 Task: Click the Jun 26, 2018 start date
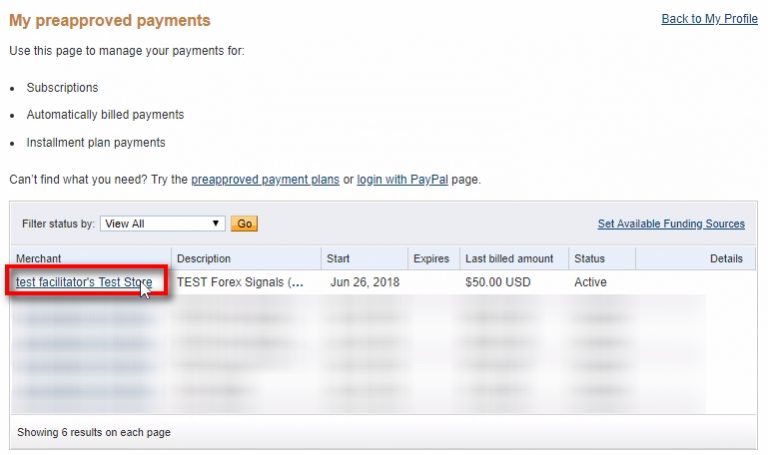(x=365, y=283)
